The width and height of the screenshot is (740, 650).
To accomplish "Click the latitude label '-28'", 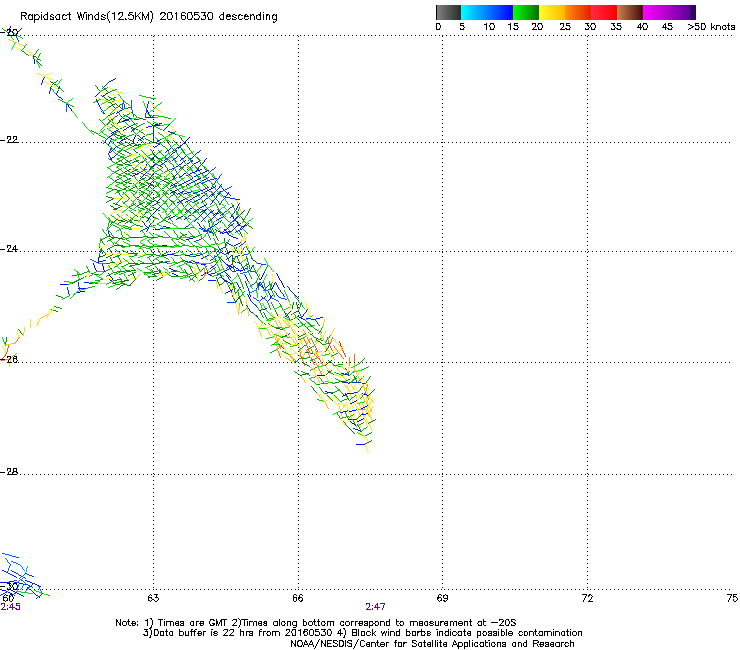I will coord(9,472).
